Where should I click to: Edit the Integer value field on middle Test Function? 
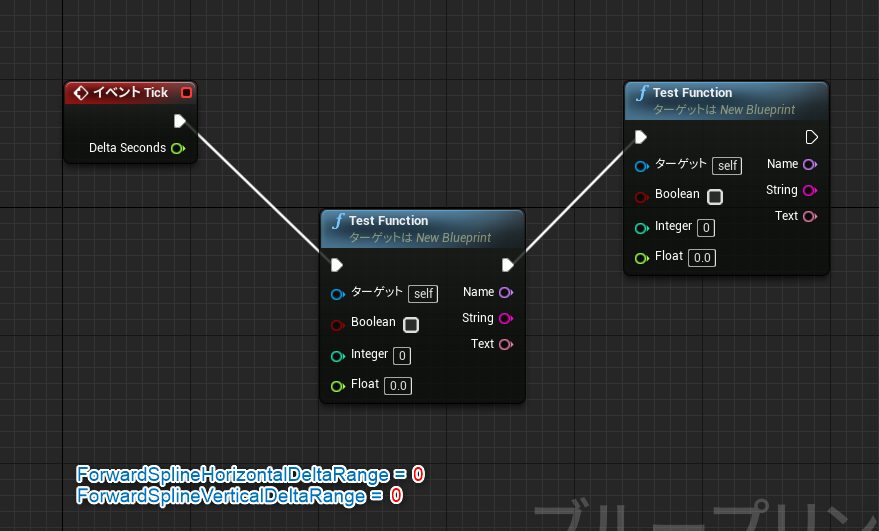click(x=402, y=355)
